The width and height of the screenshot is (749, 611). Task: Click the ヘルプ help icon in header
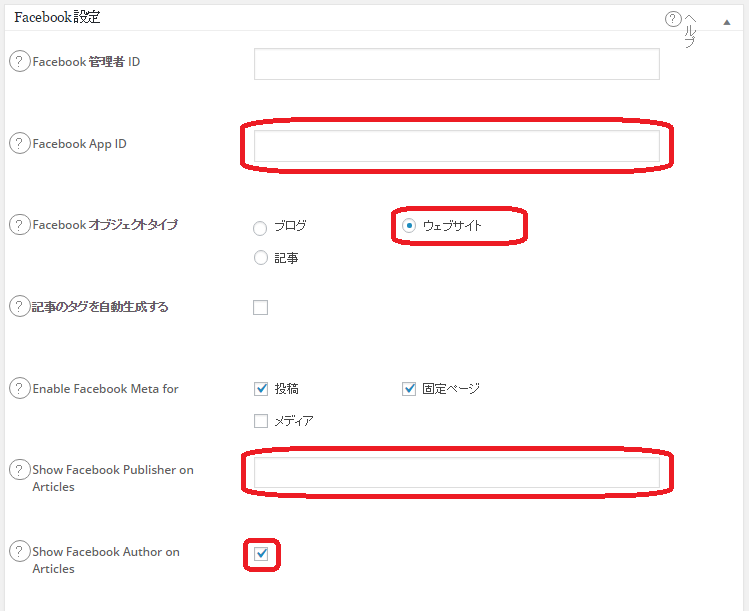click(673, 19)
